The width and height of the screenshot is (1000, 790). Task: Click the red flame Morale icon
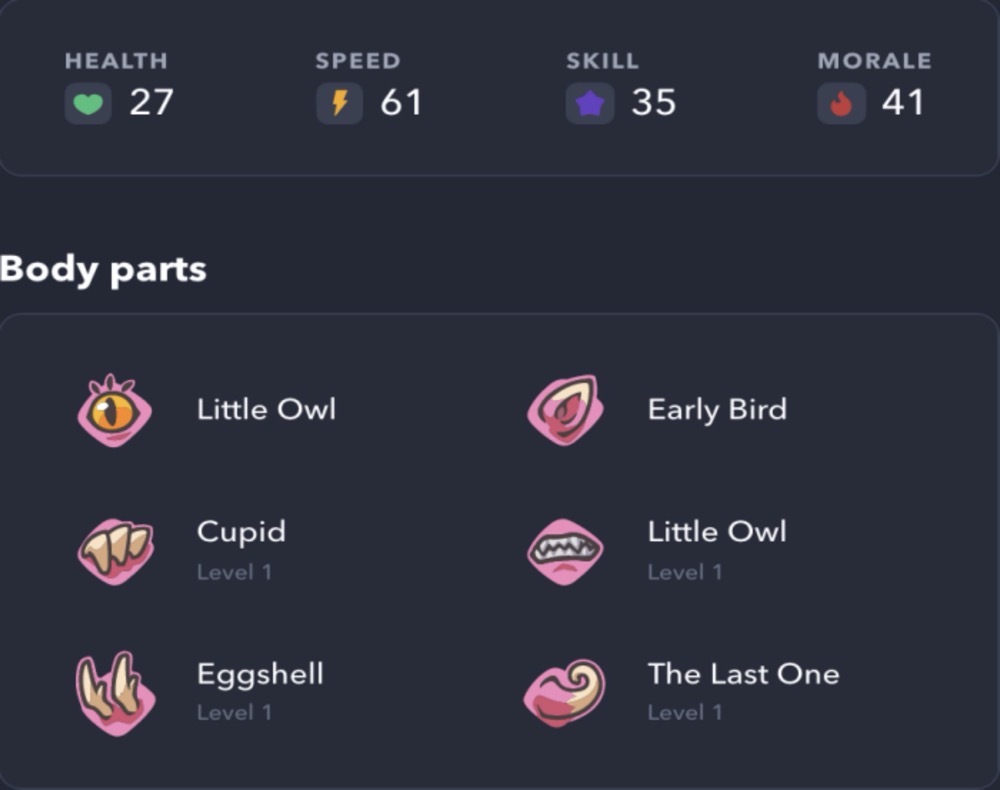841,103
